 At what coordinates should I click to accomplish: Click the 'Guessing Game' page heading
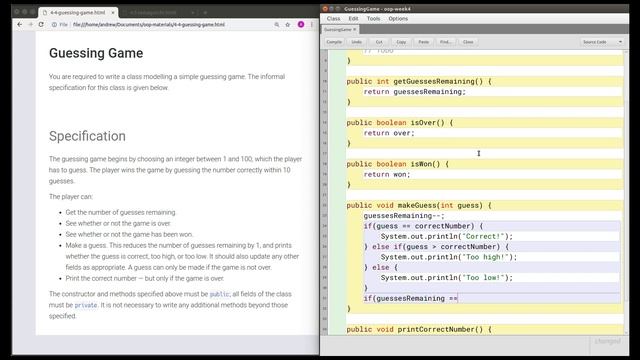[96, 53]
